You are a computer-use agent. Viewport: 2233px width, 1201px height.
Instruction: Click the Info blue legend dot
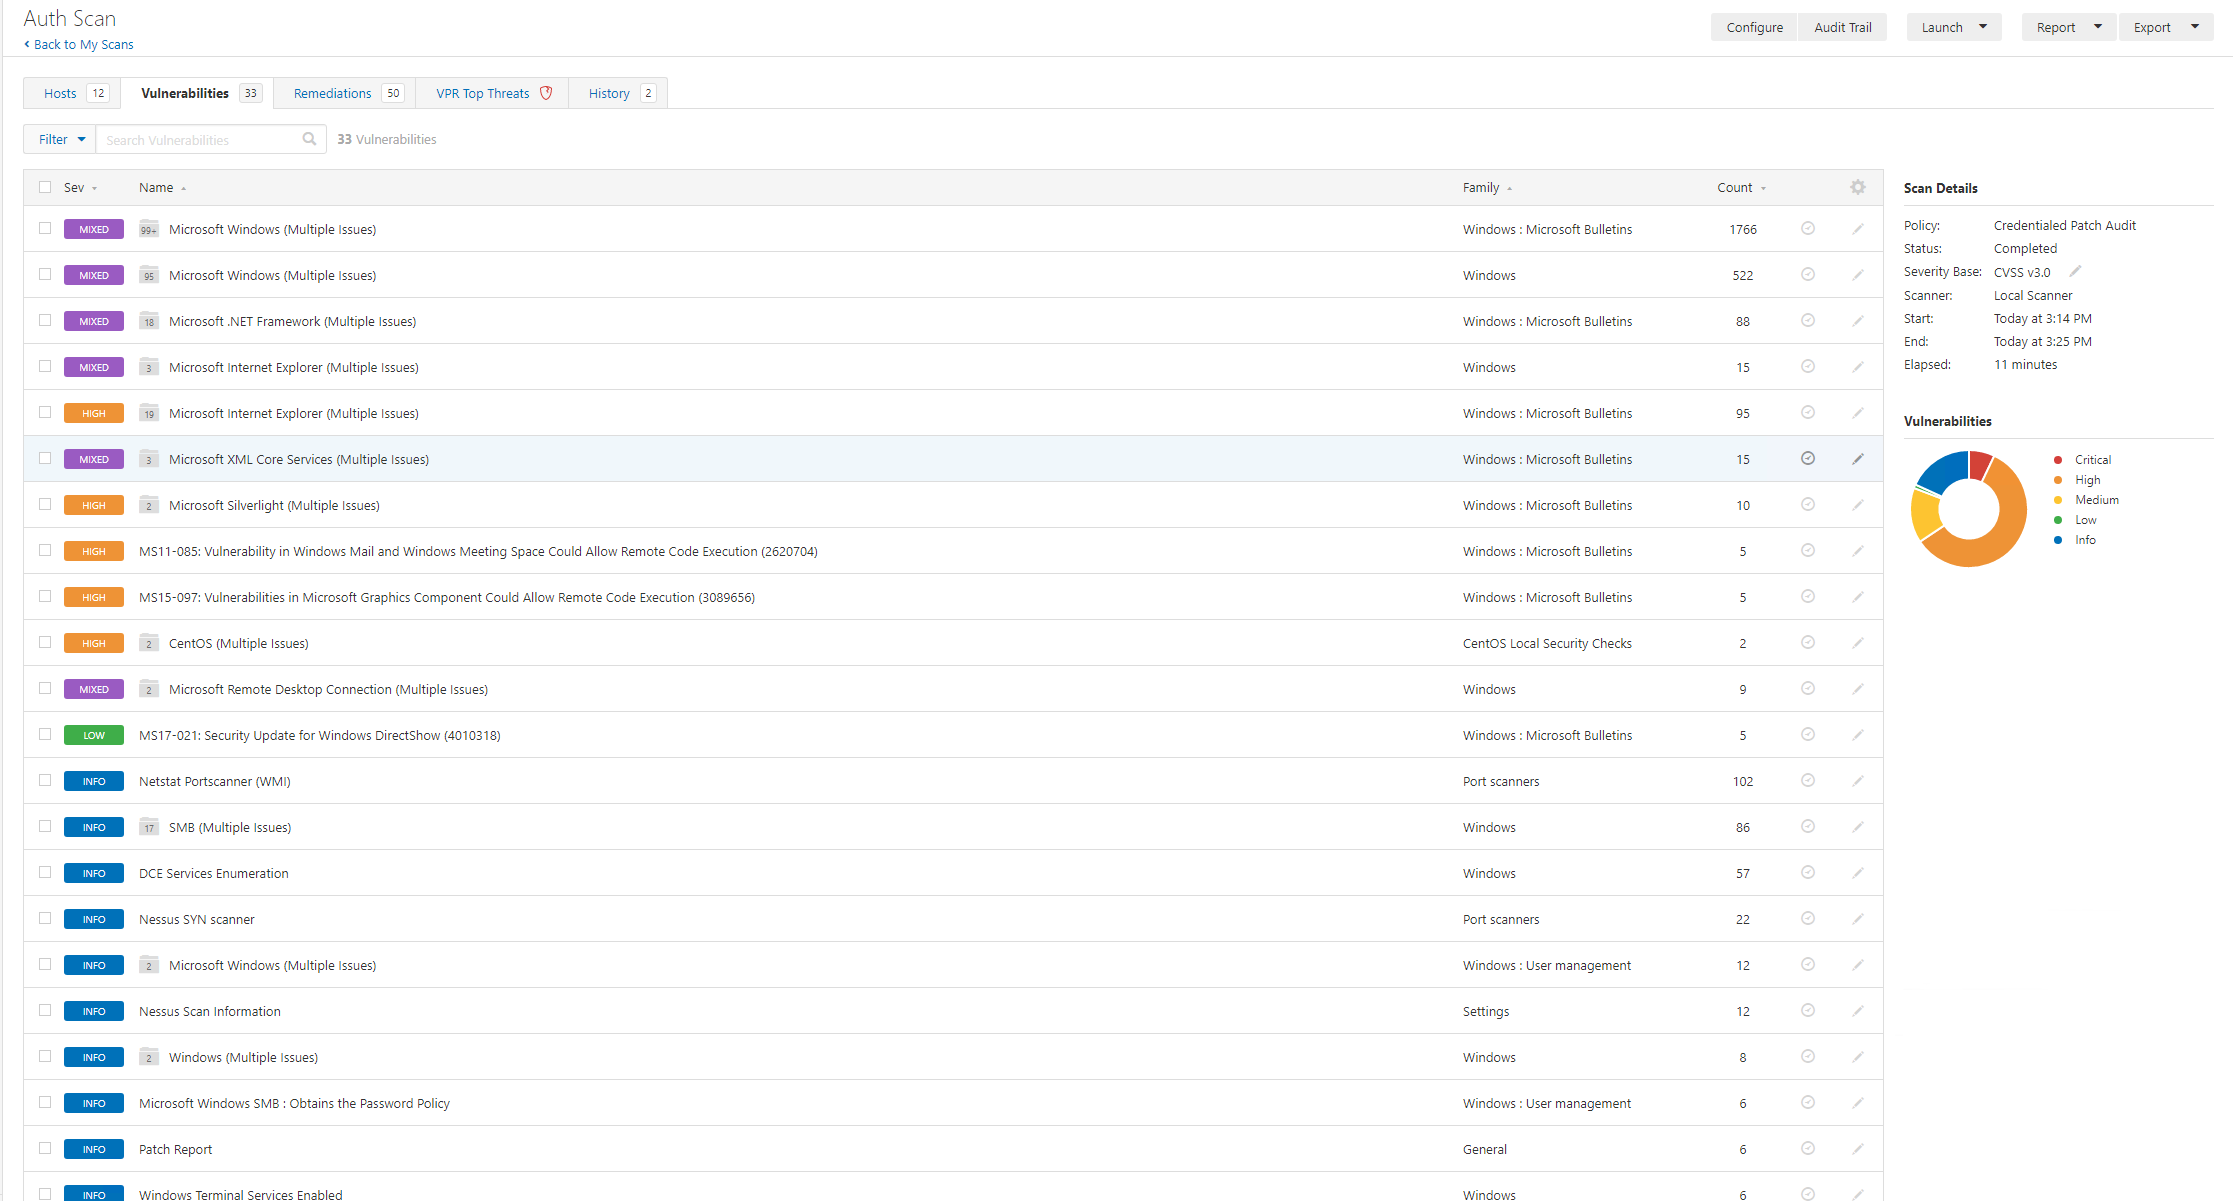[x=2058, y=540]
